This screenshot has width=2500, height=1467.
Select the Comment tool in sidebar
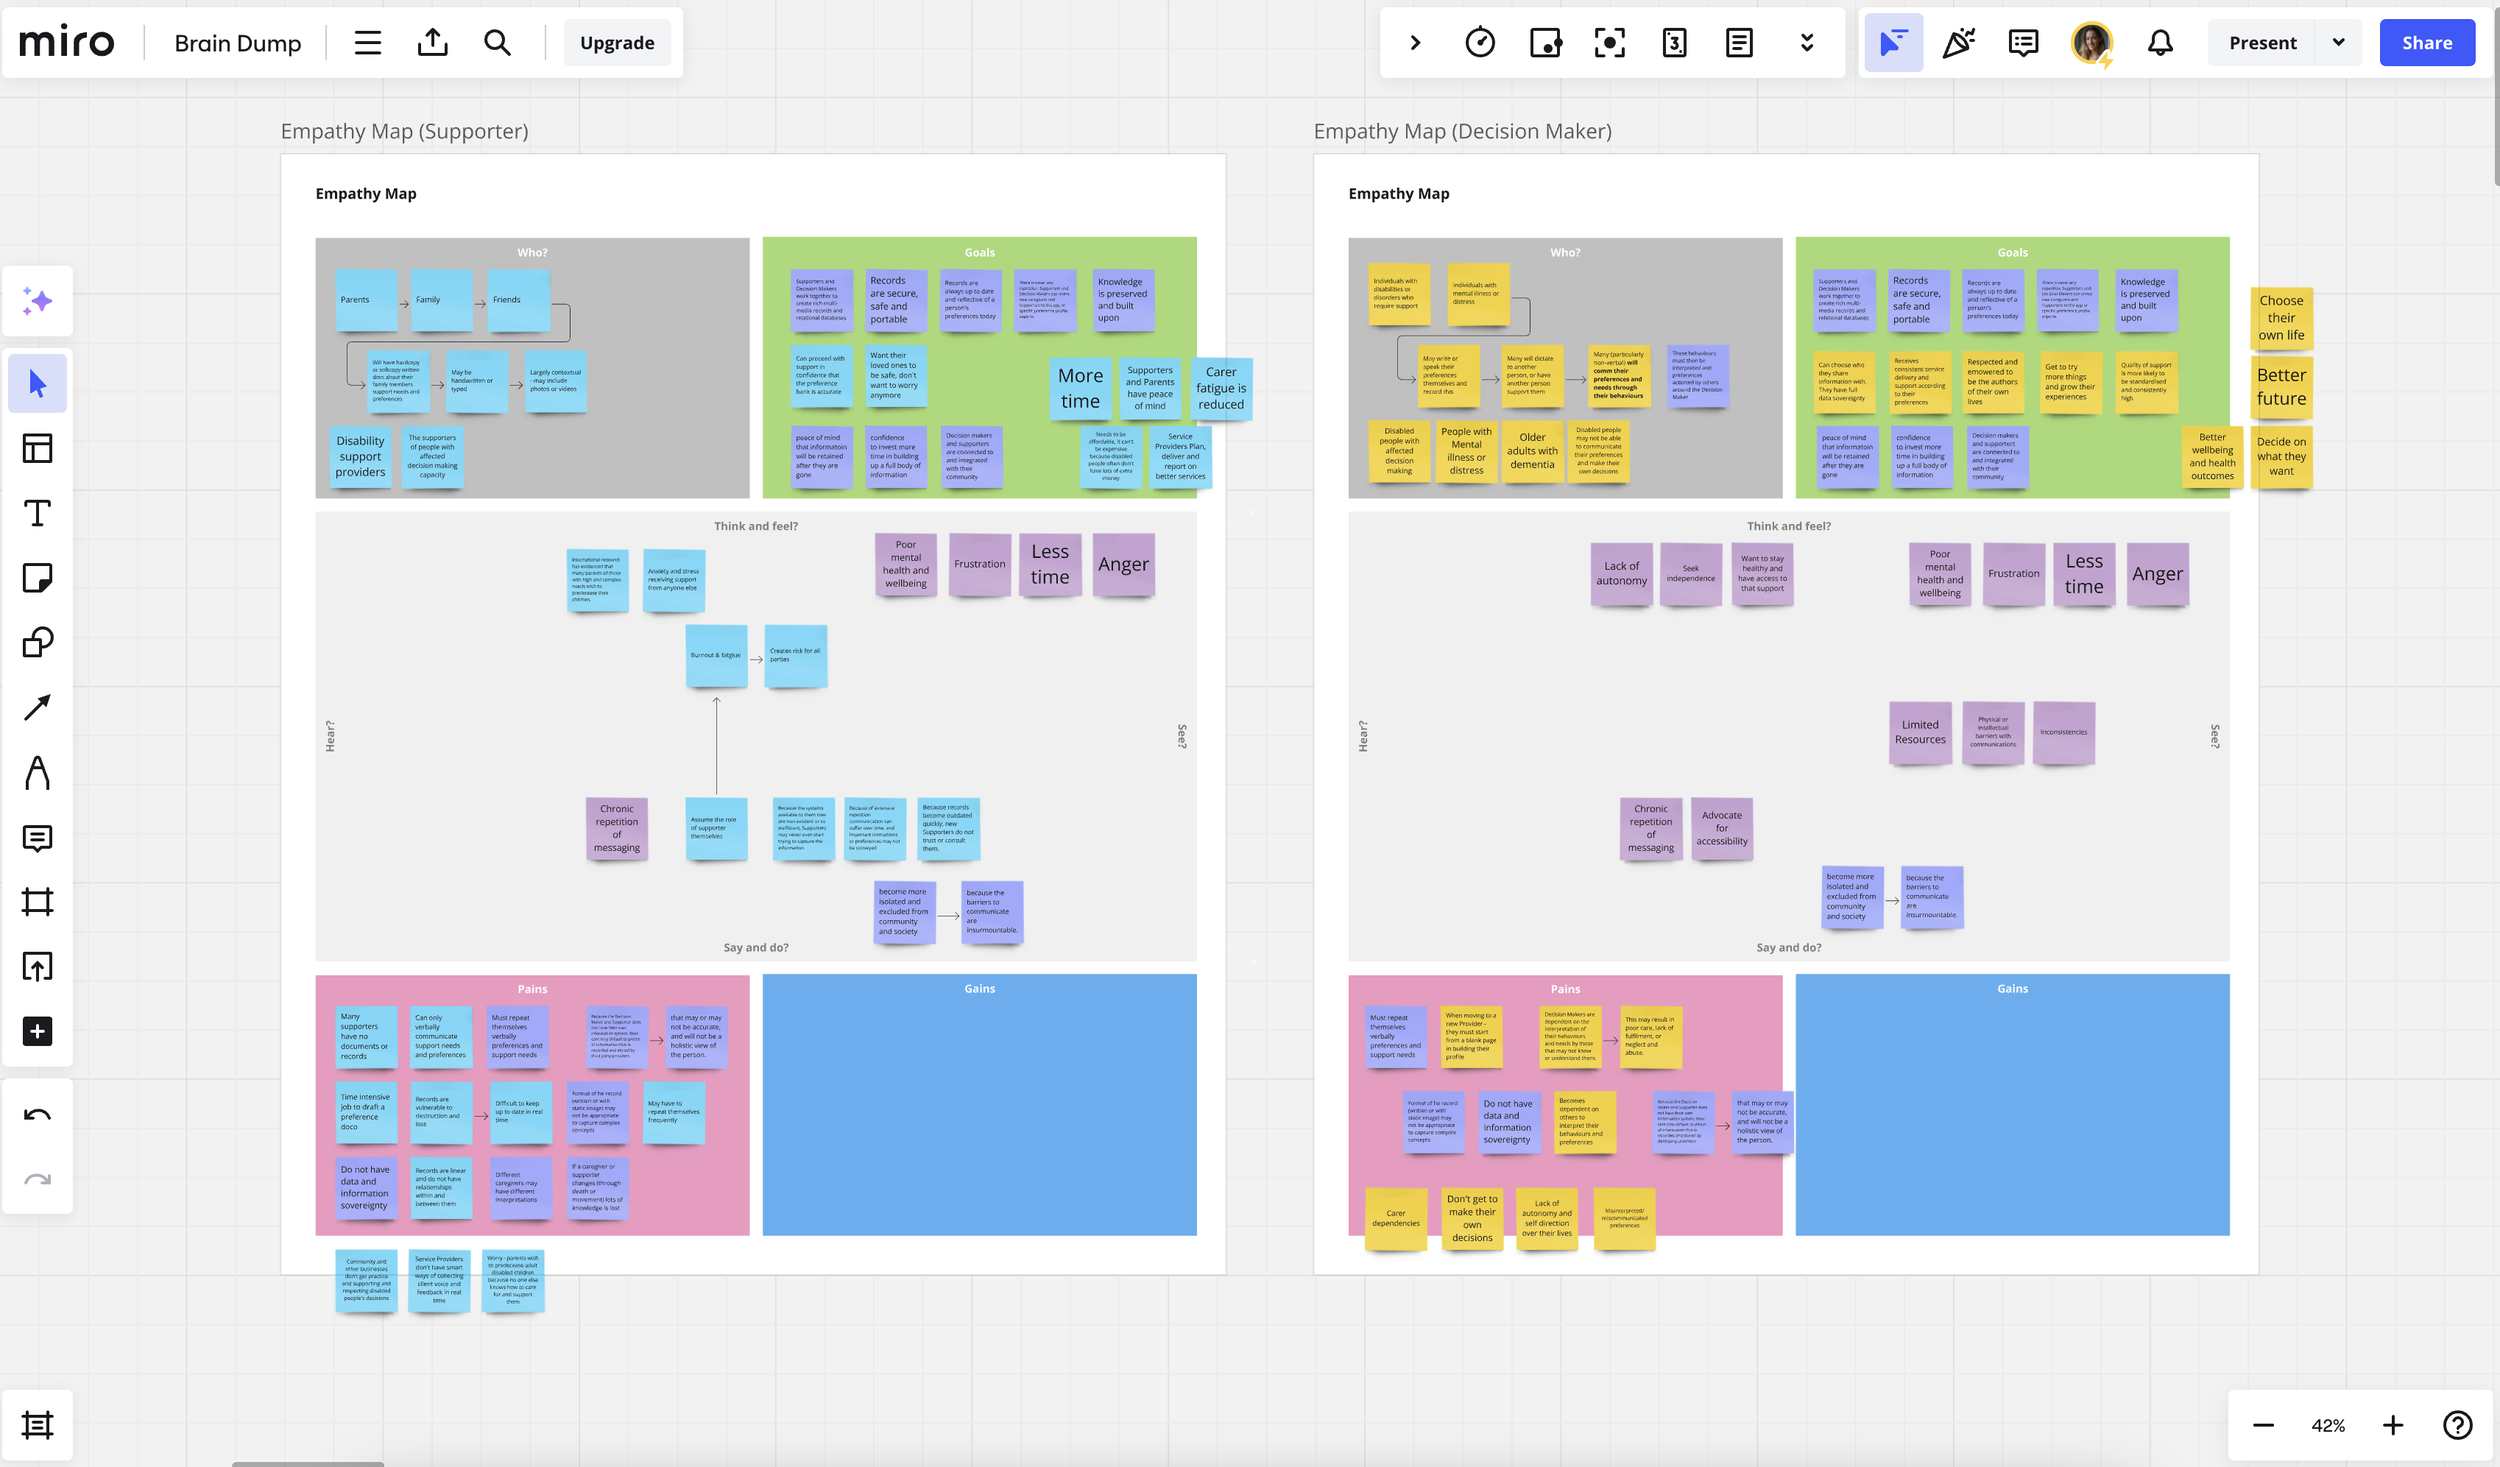point(38,837)
